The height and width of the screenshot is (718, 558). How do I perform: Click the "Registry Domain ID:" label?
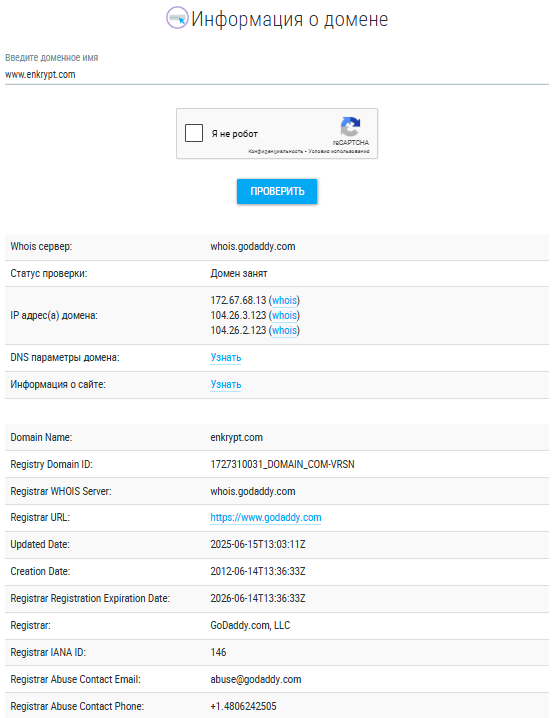51,464
